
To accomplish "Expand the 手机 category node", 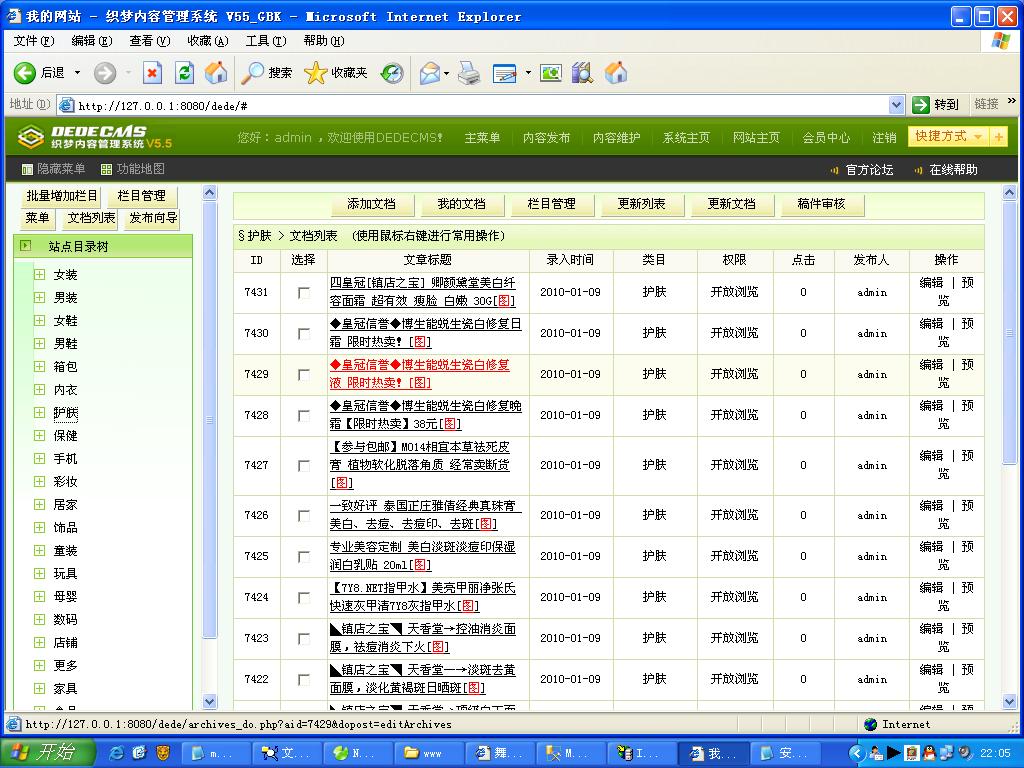I will [x=39, y=458].
